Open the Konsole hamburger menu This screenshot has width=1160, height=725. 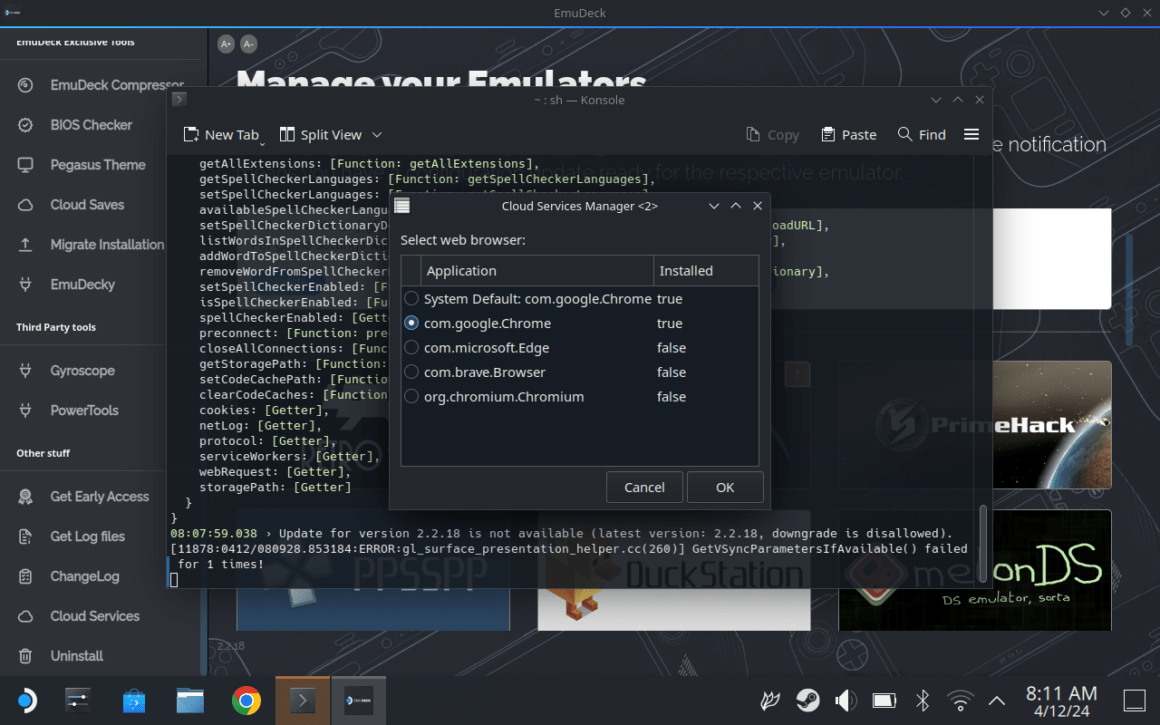[971, 134]
